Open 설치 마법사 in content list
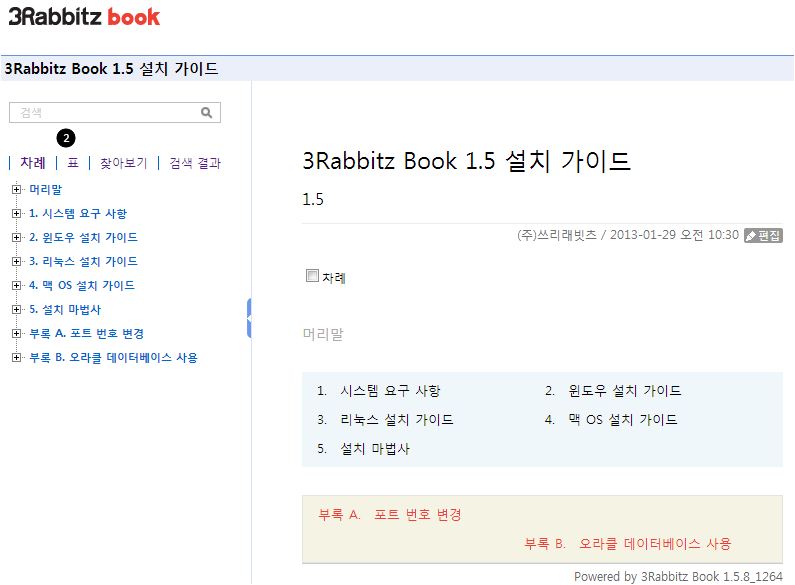This screenshot has width=795, height=585. click(375, 449)
